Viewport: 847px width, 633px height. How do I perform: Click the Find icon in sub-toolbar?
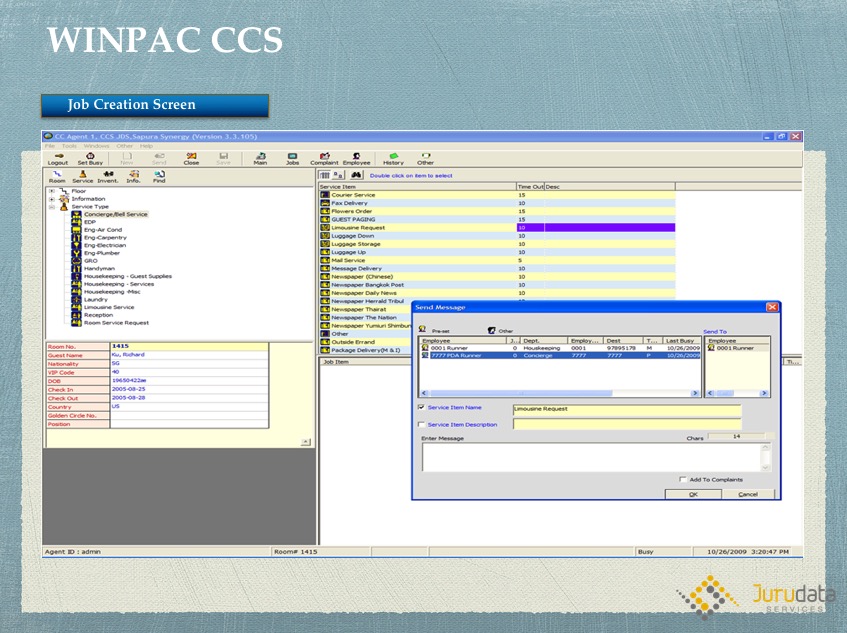[x=159, y=176]
